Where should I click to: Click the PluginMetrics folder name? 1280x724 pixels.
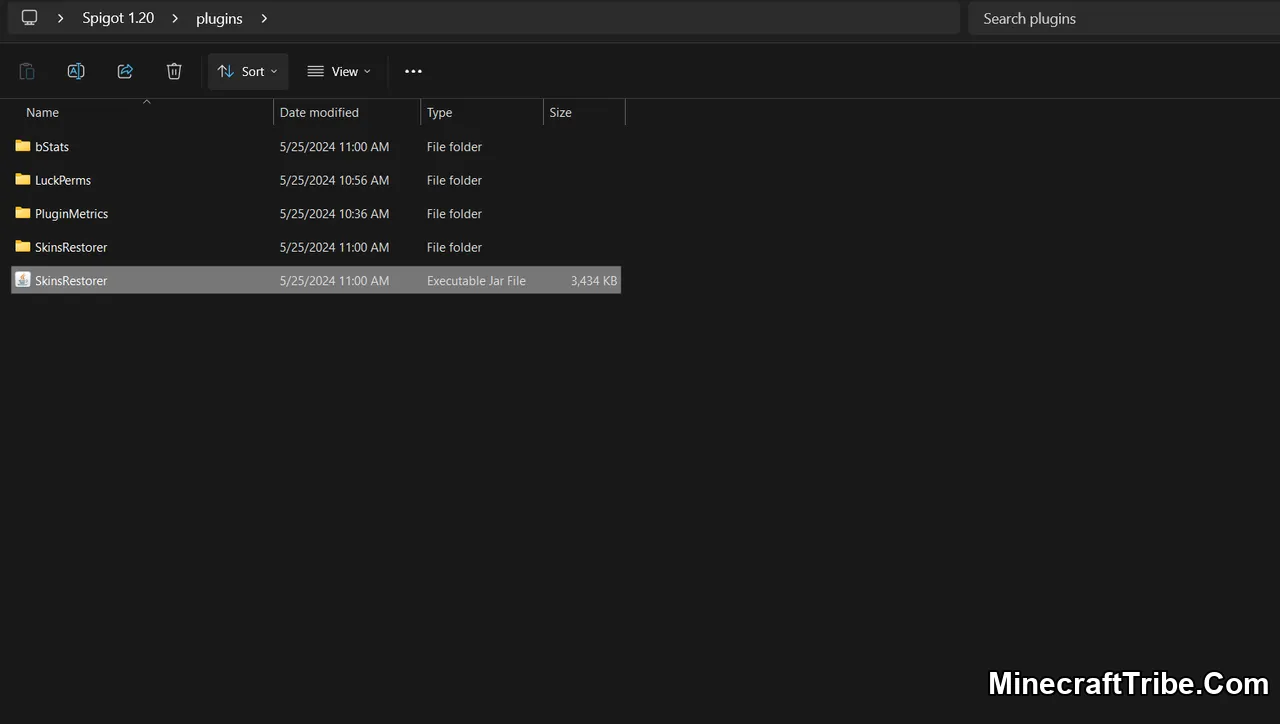pyautogui.click(x=71, y=214)
